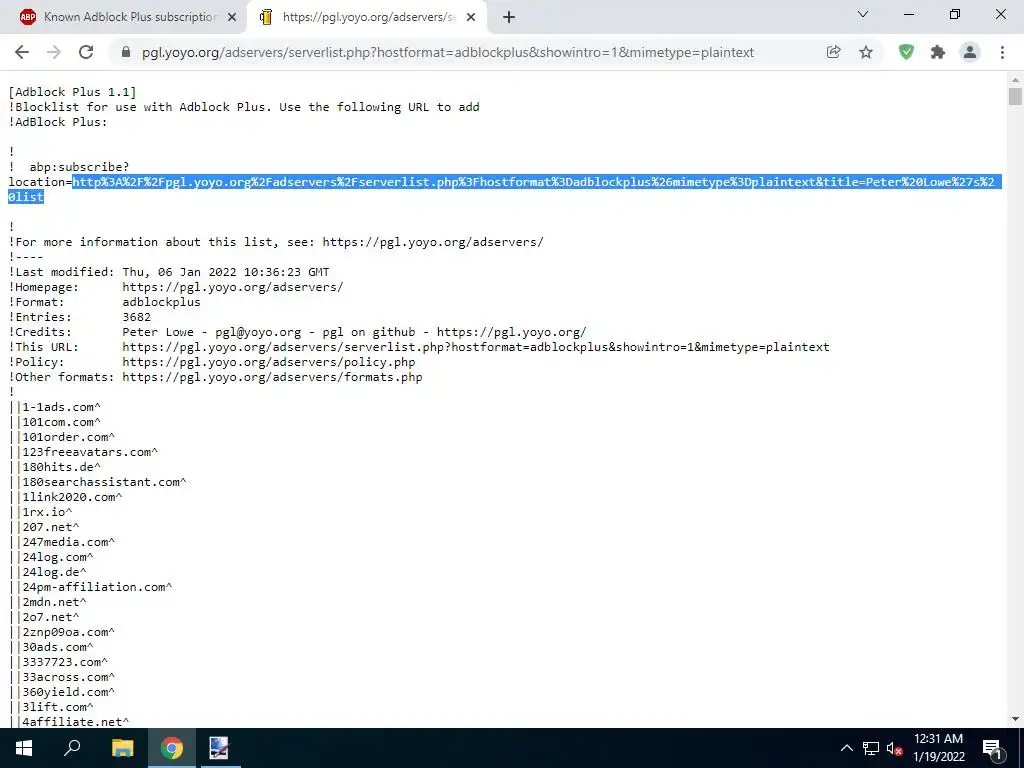The height and width of the screenshot is (768, 1024).
Task: Click the entry "||2mdn.net^"
Action: pos(48,603)
